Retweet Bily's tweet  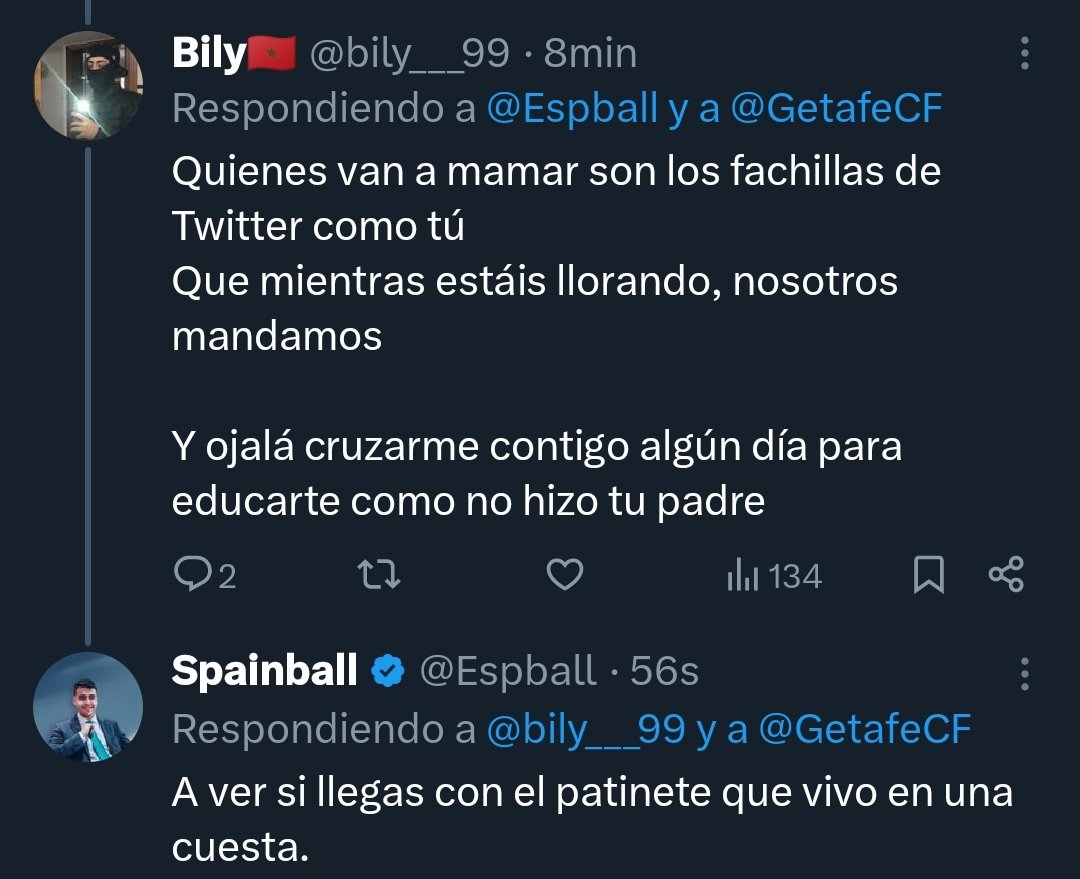click(x=380, y=575)
